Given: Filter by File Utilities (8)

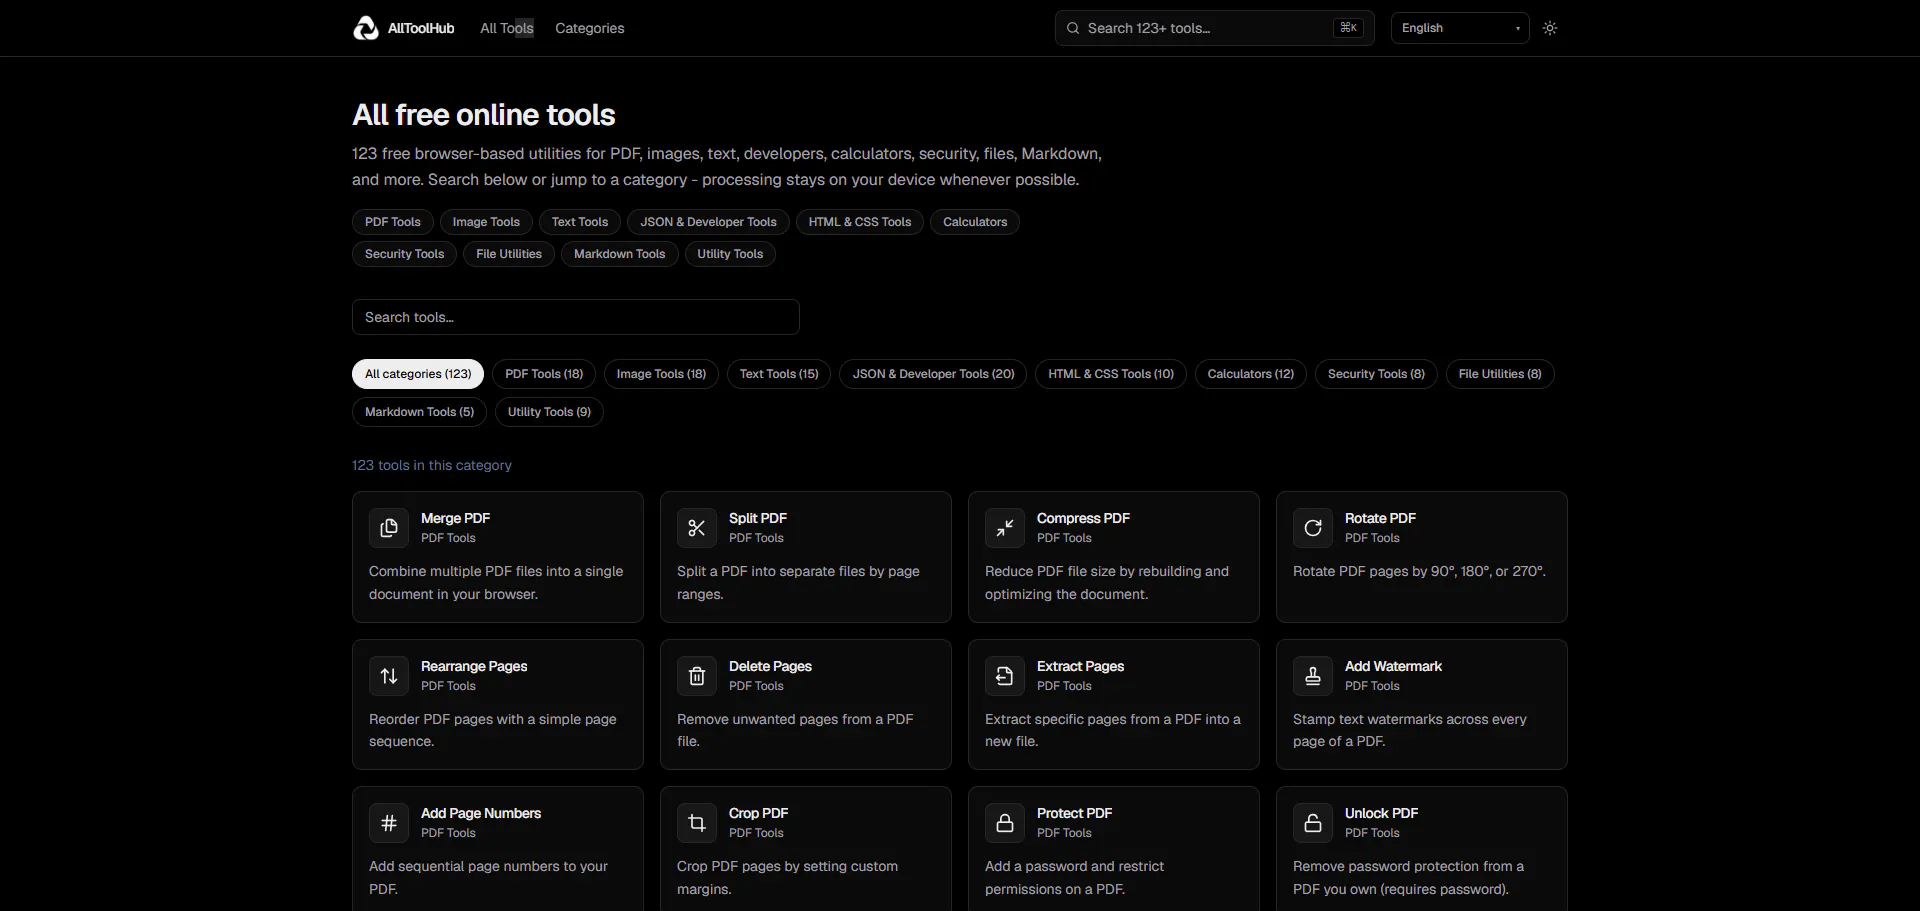Looking at the screenshot, I should [1500, 374].
